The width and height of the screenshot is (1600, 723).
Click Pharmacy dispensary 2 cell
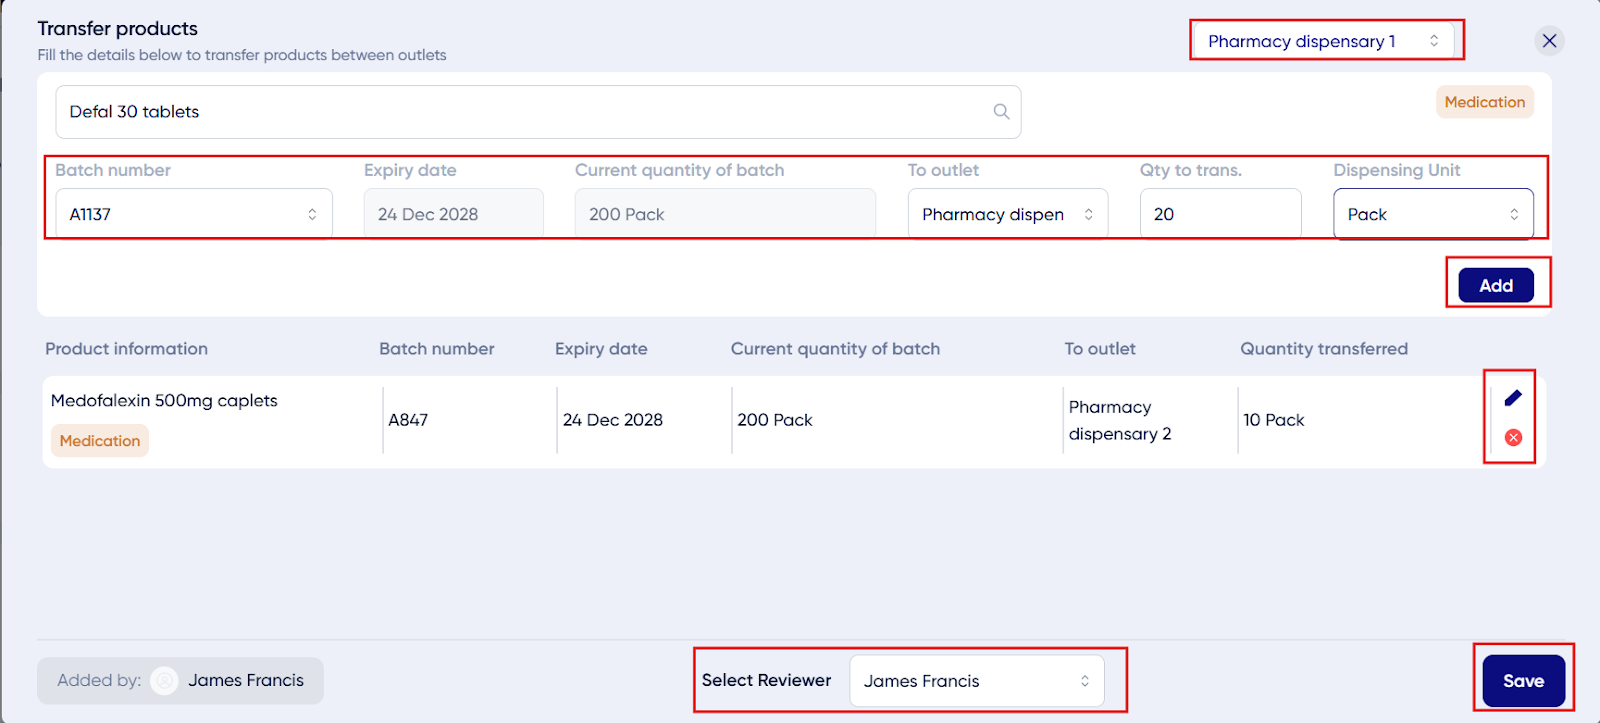(1120, 420)
